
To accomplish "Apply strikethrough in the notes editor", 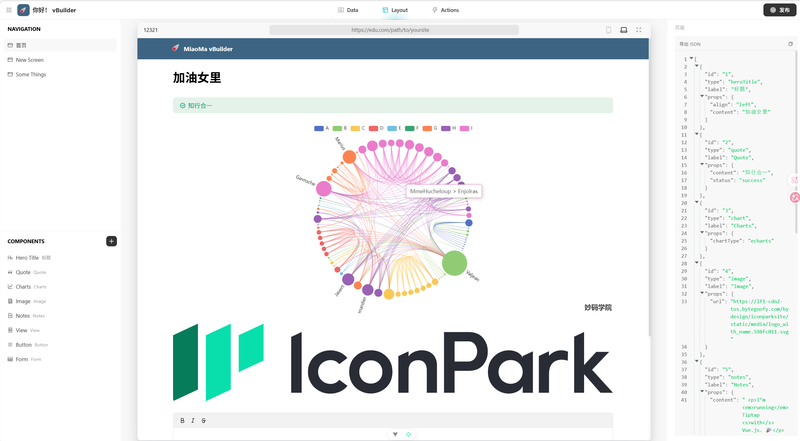I will tap(204, 421).
